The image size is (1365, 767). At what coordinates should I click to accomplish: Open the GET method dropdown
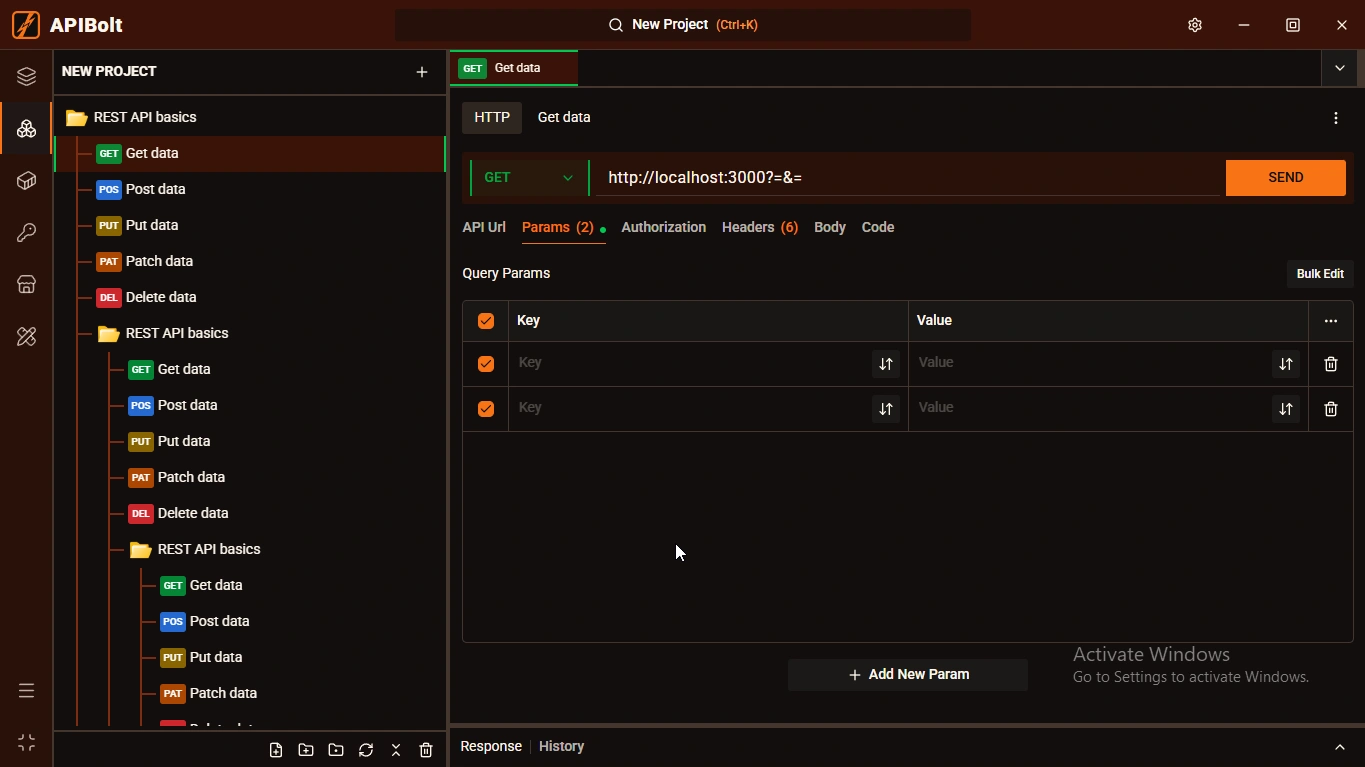(528, 178)
